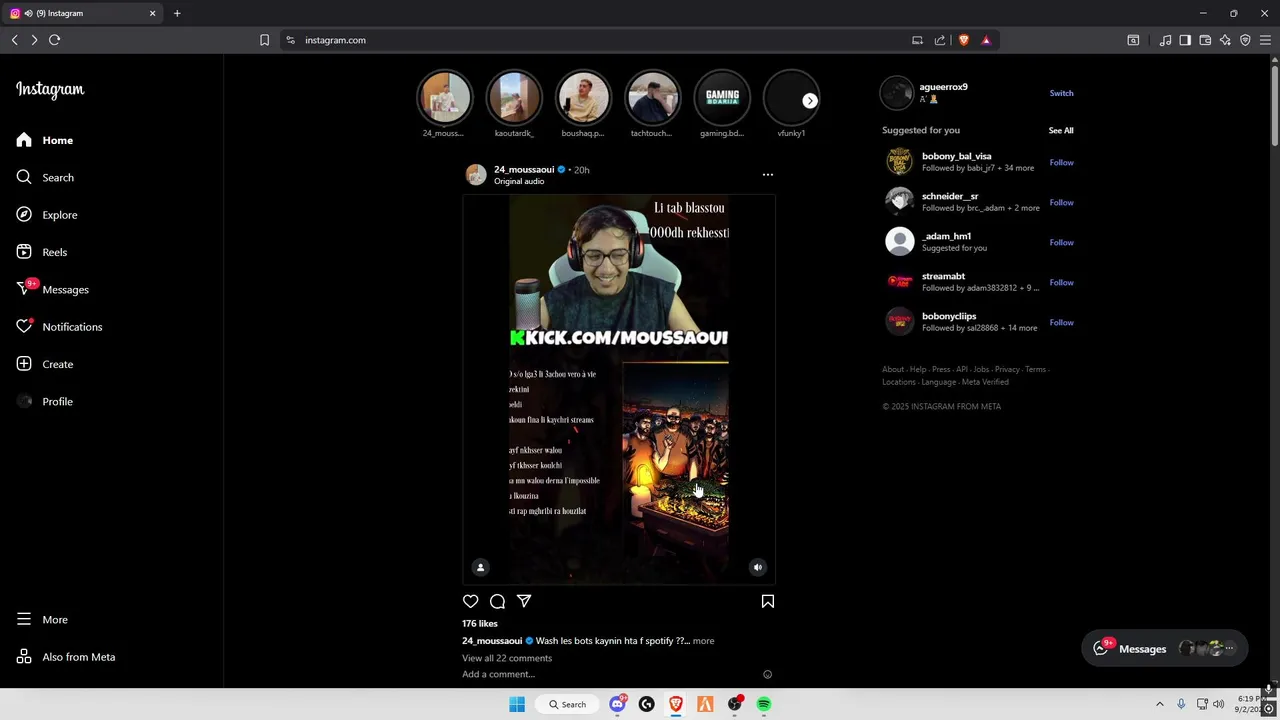Switch account next to agueerrox9
Screen dimensions: 1280x720
1061,93
